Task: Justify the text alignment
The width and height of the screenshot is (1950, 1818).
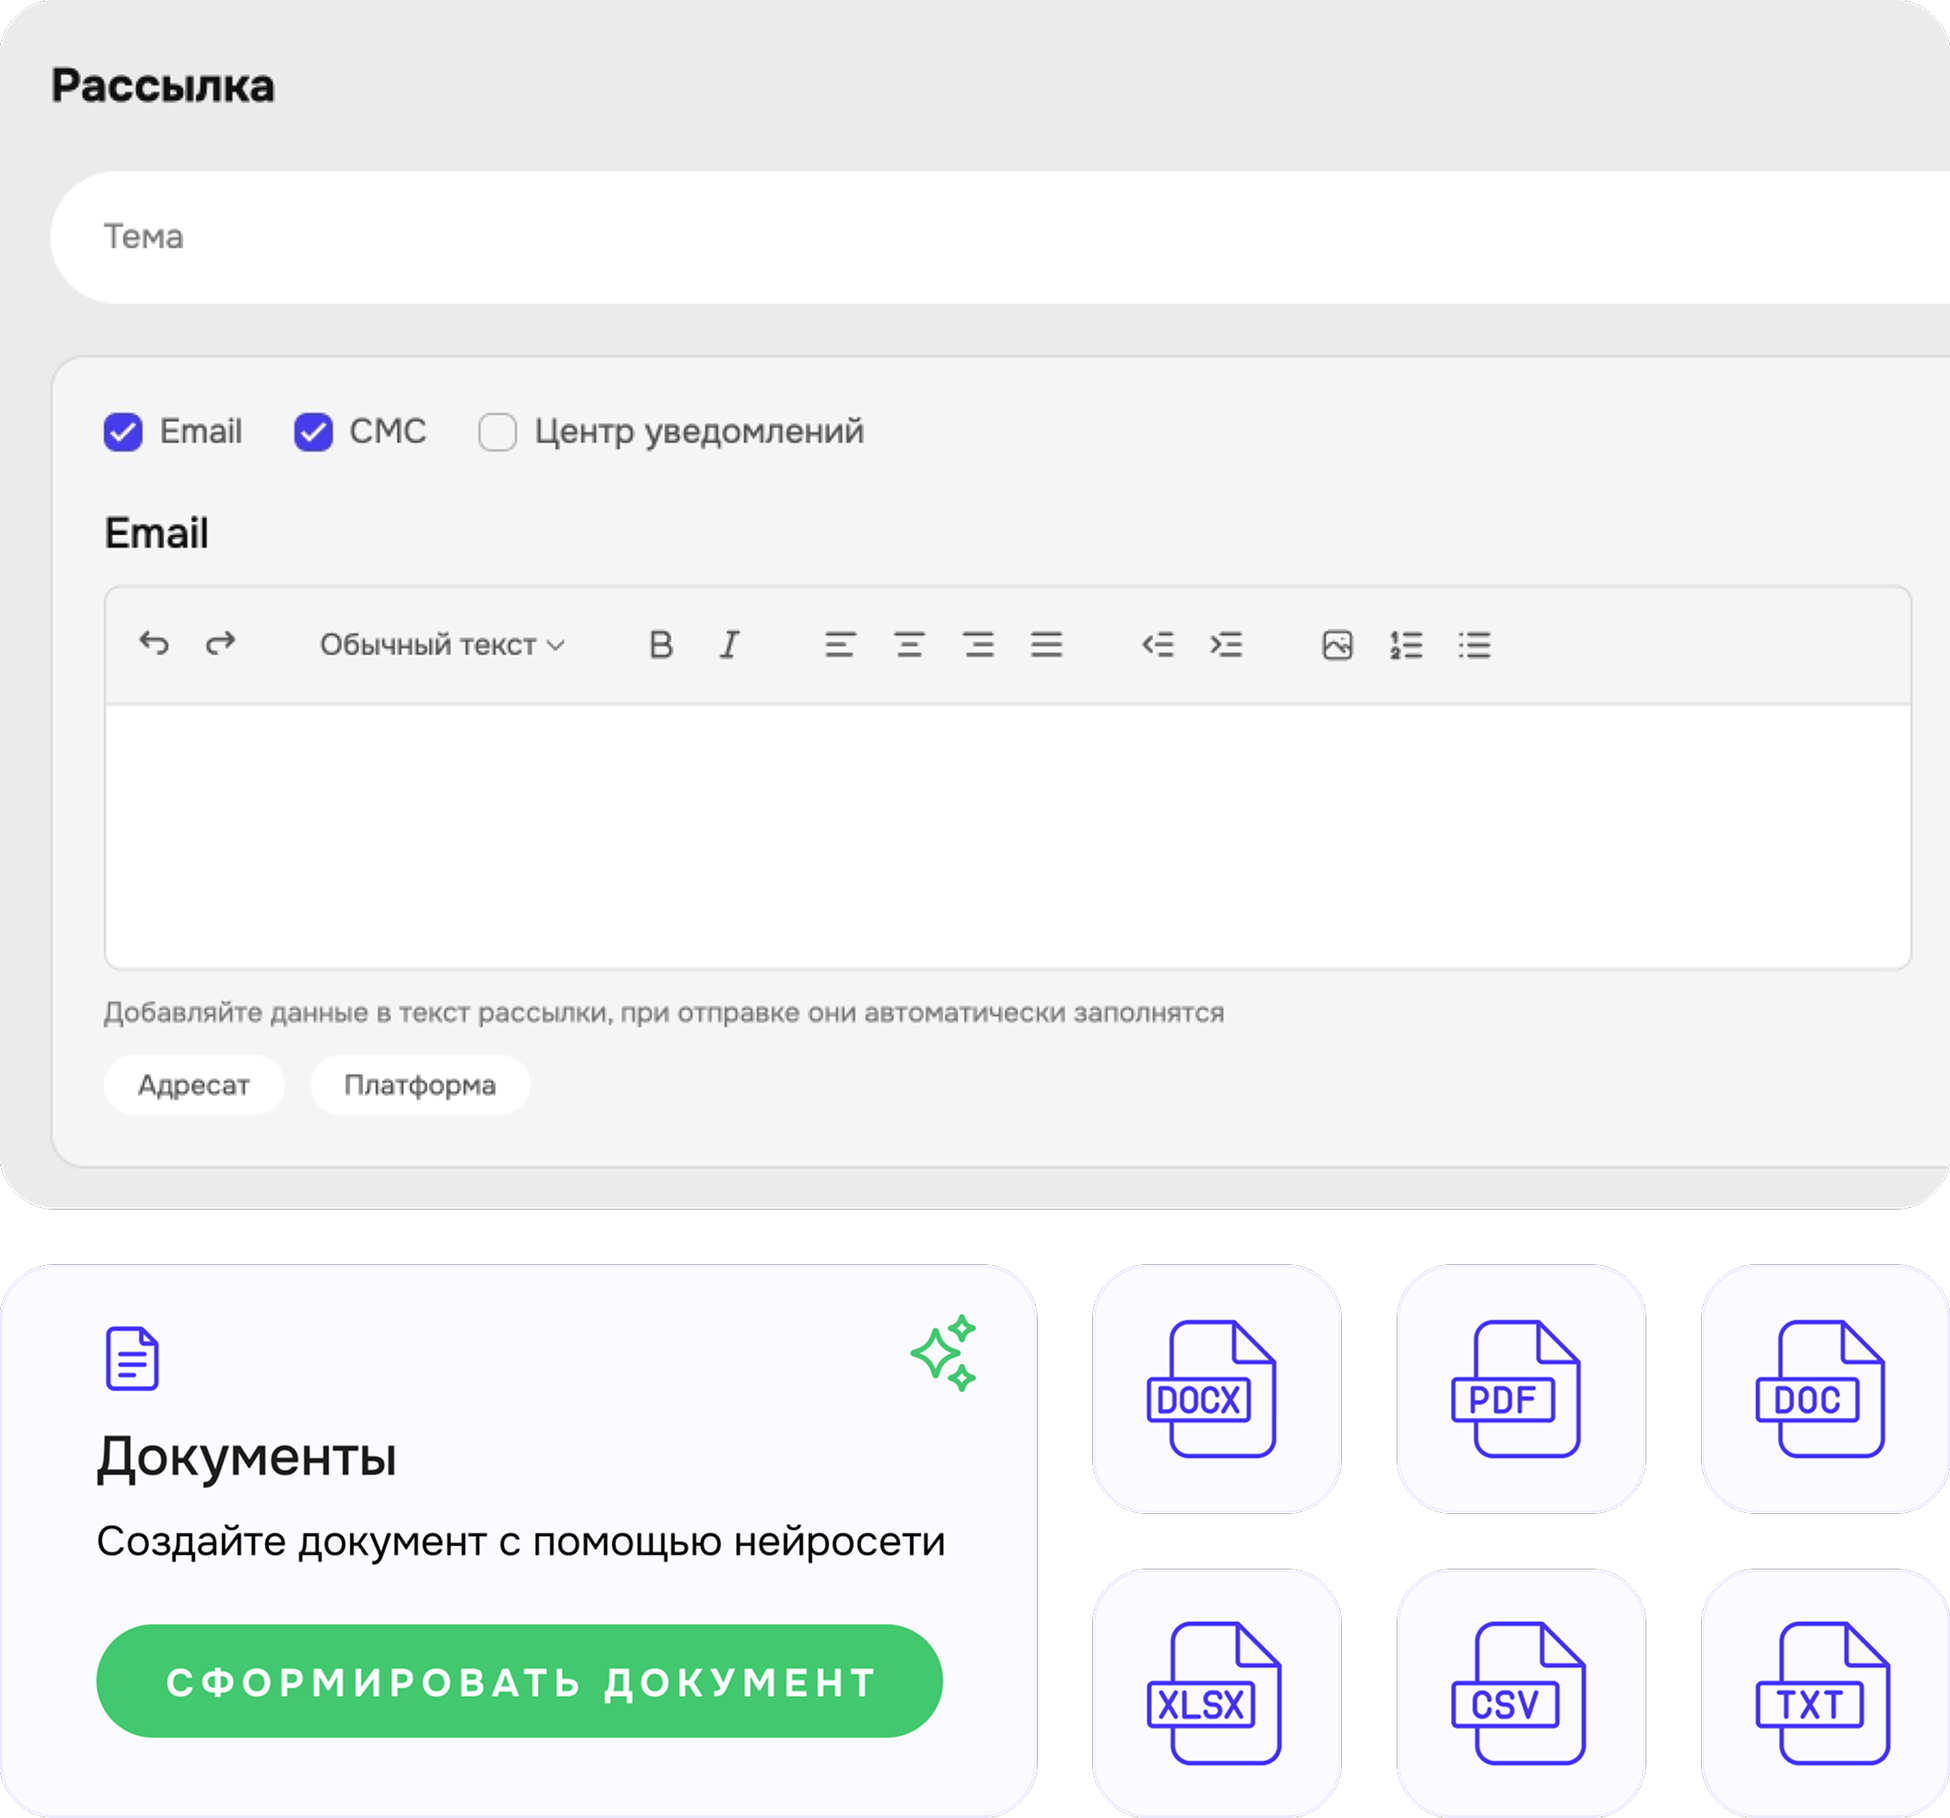Action: click(x=1047, y=645)
